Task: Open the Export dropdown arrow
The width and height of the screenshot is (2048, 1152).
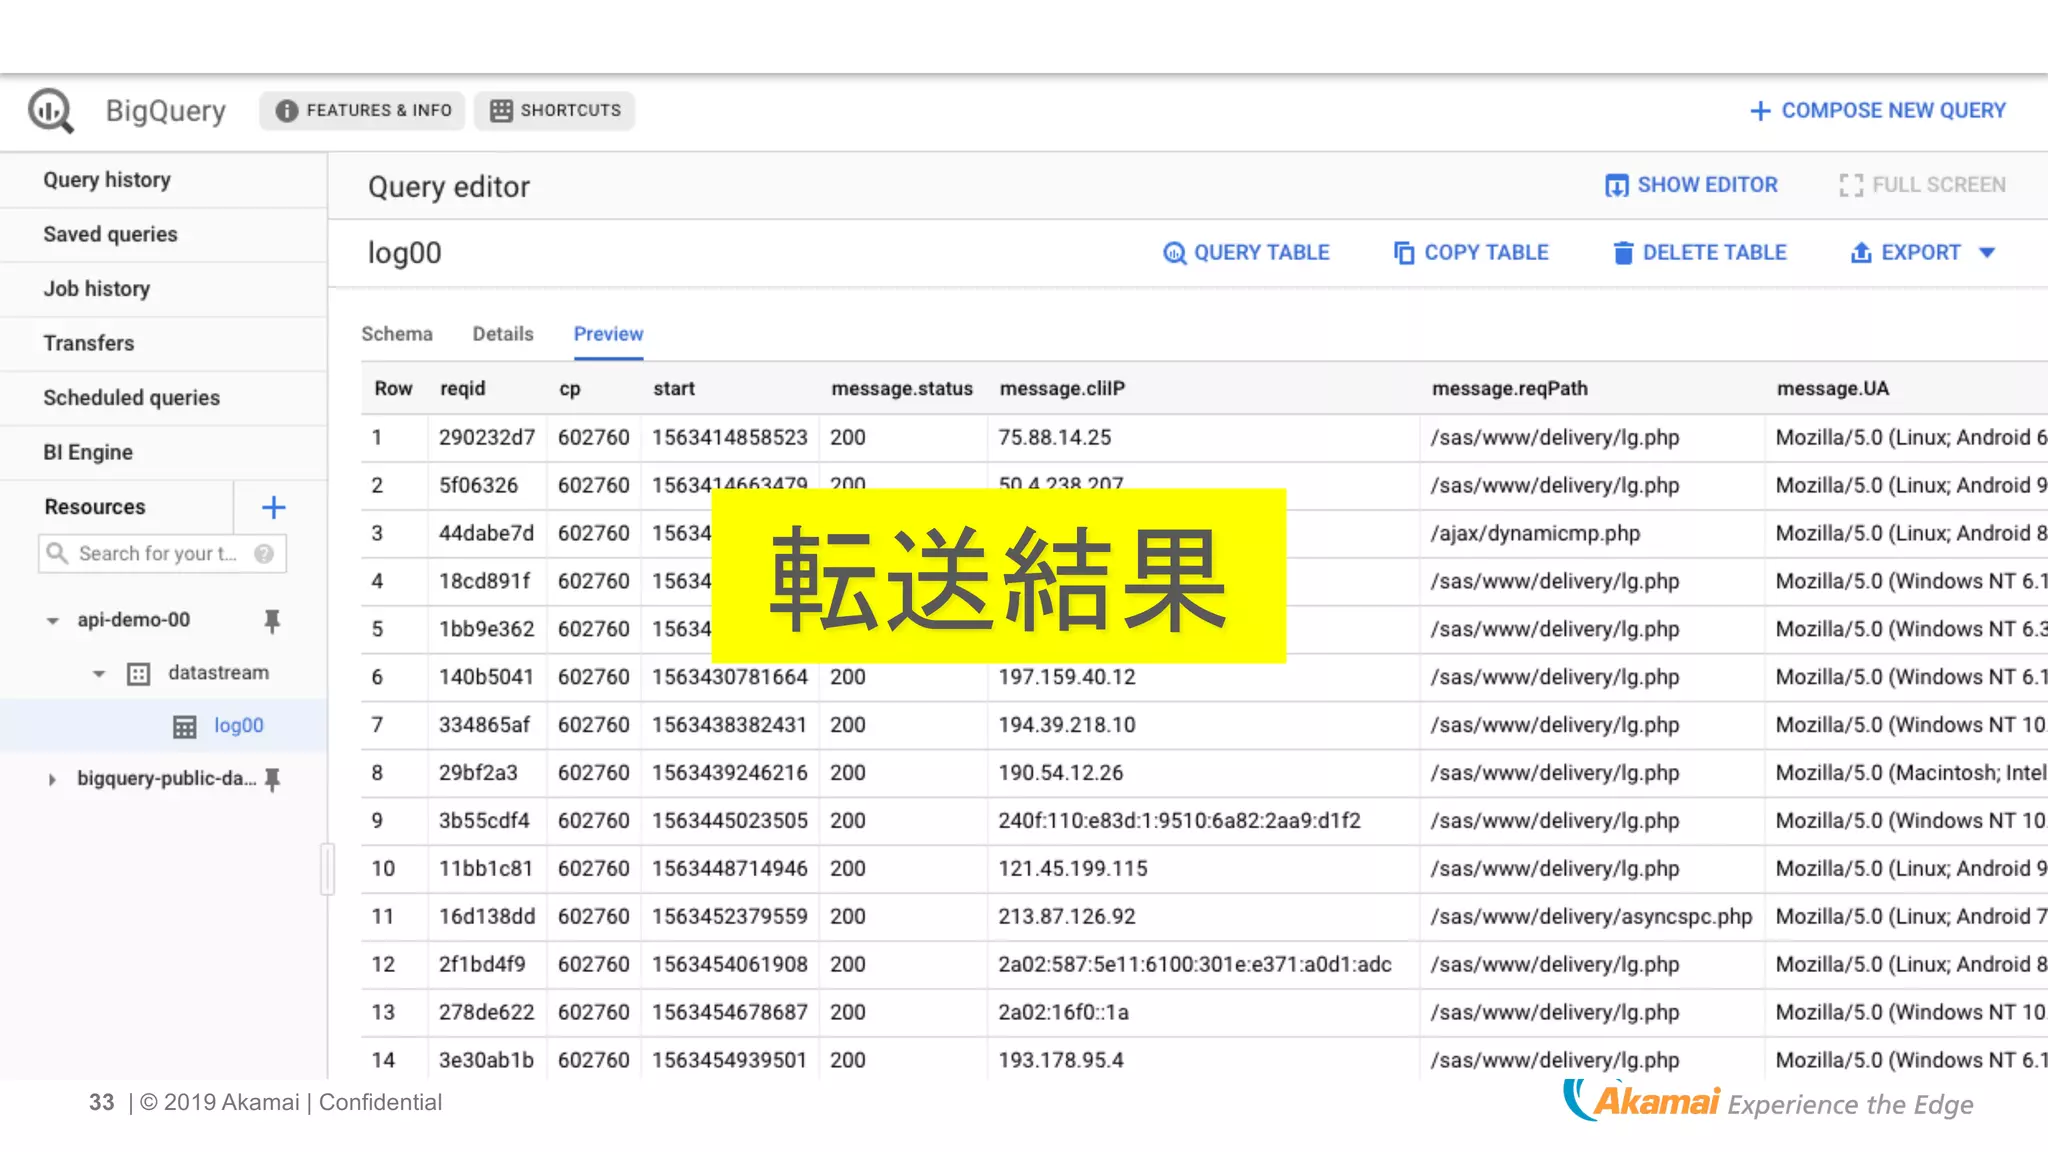Action: [x=1987, y=253]
